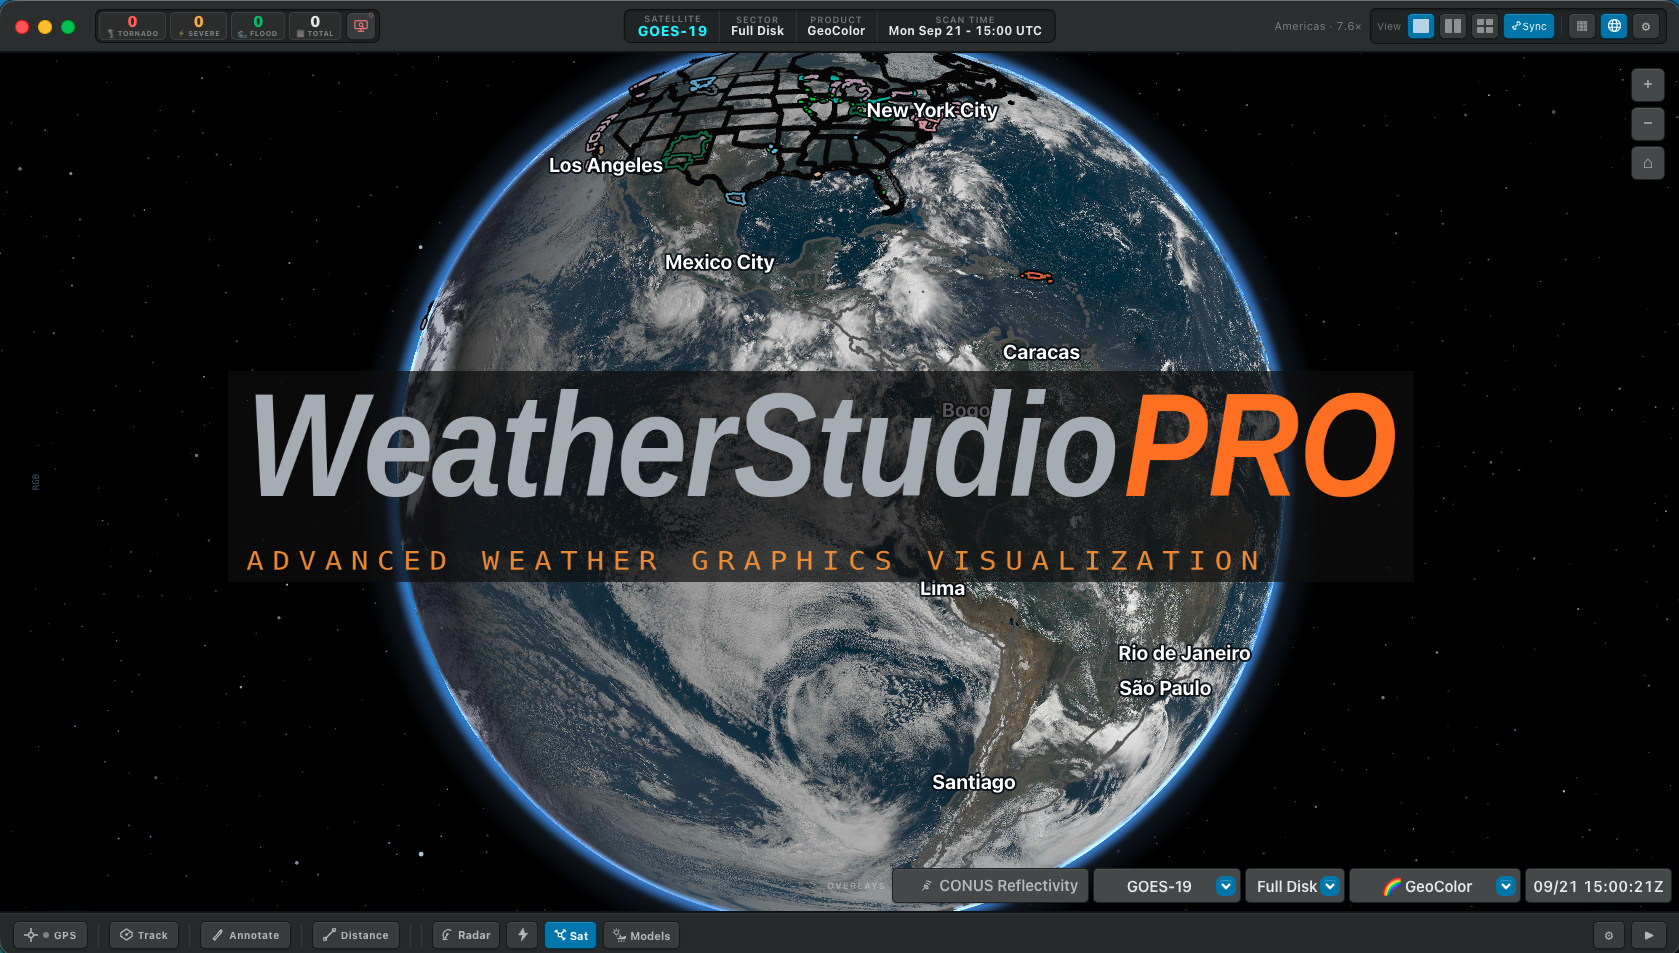Zoom in with the plus button

pyautogui.click(x=1648, y=85)
